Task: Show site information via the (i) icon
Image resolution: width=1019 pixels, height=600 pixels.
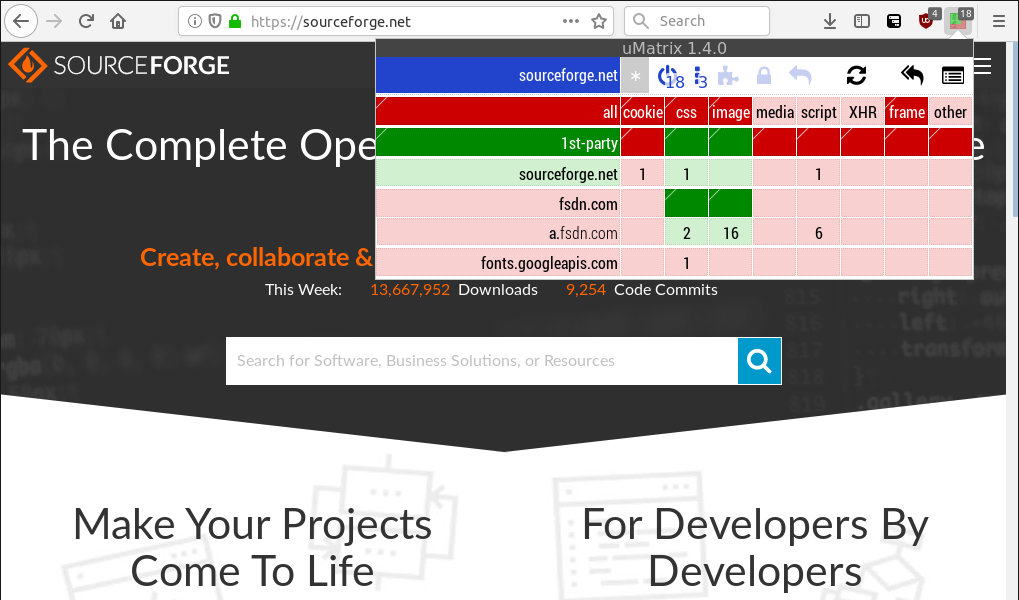Action: pyautogui.click(x=194, y=21)
